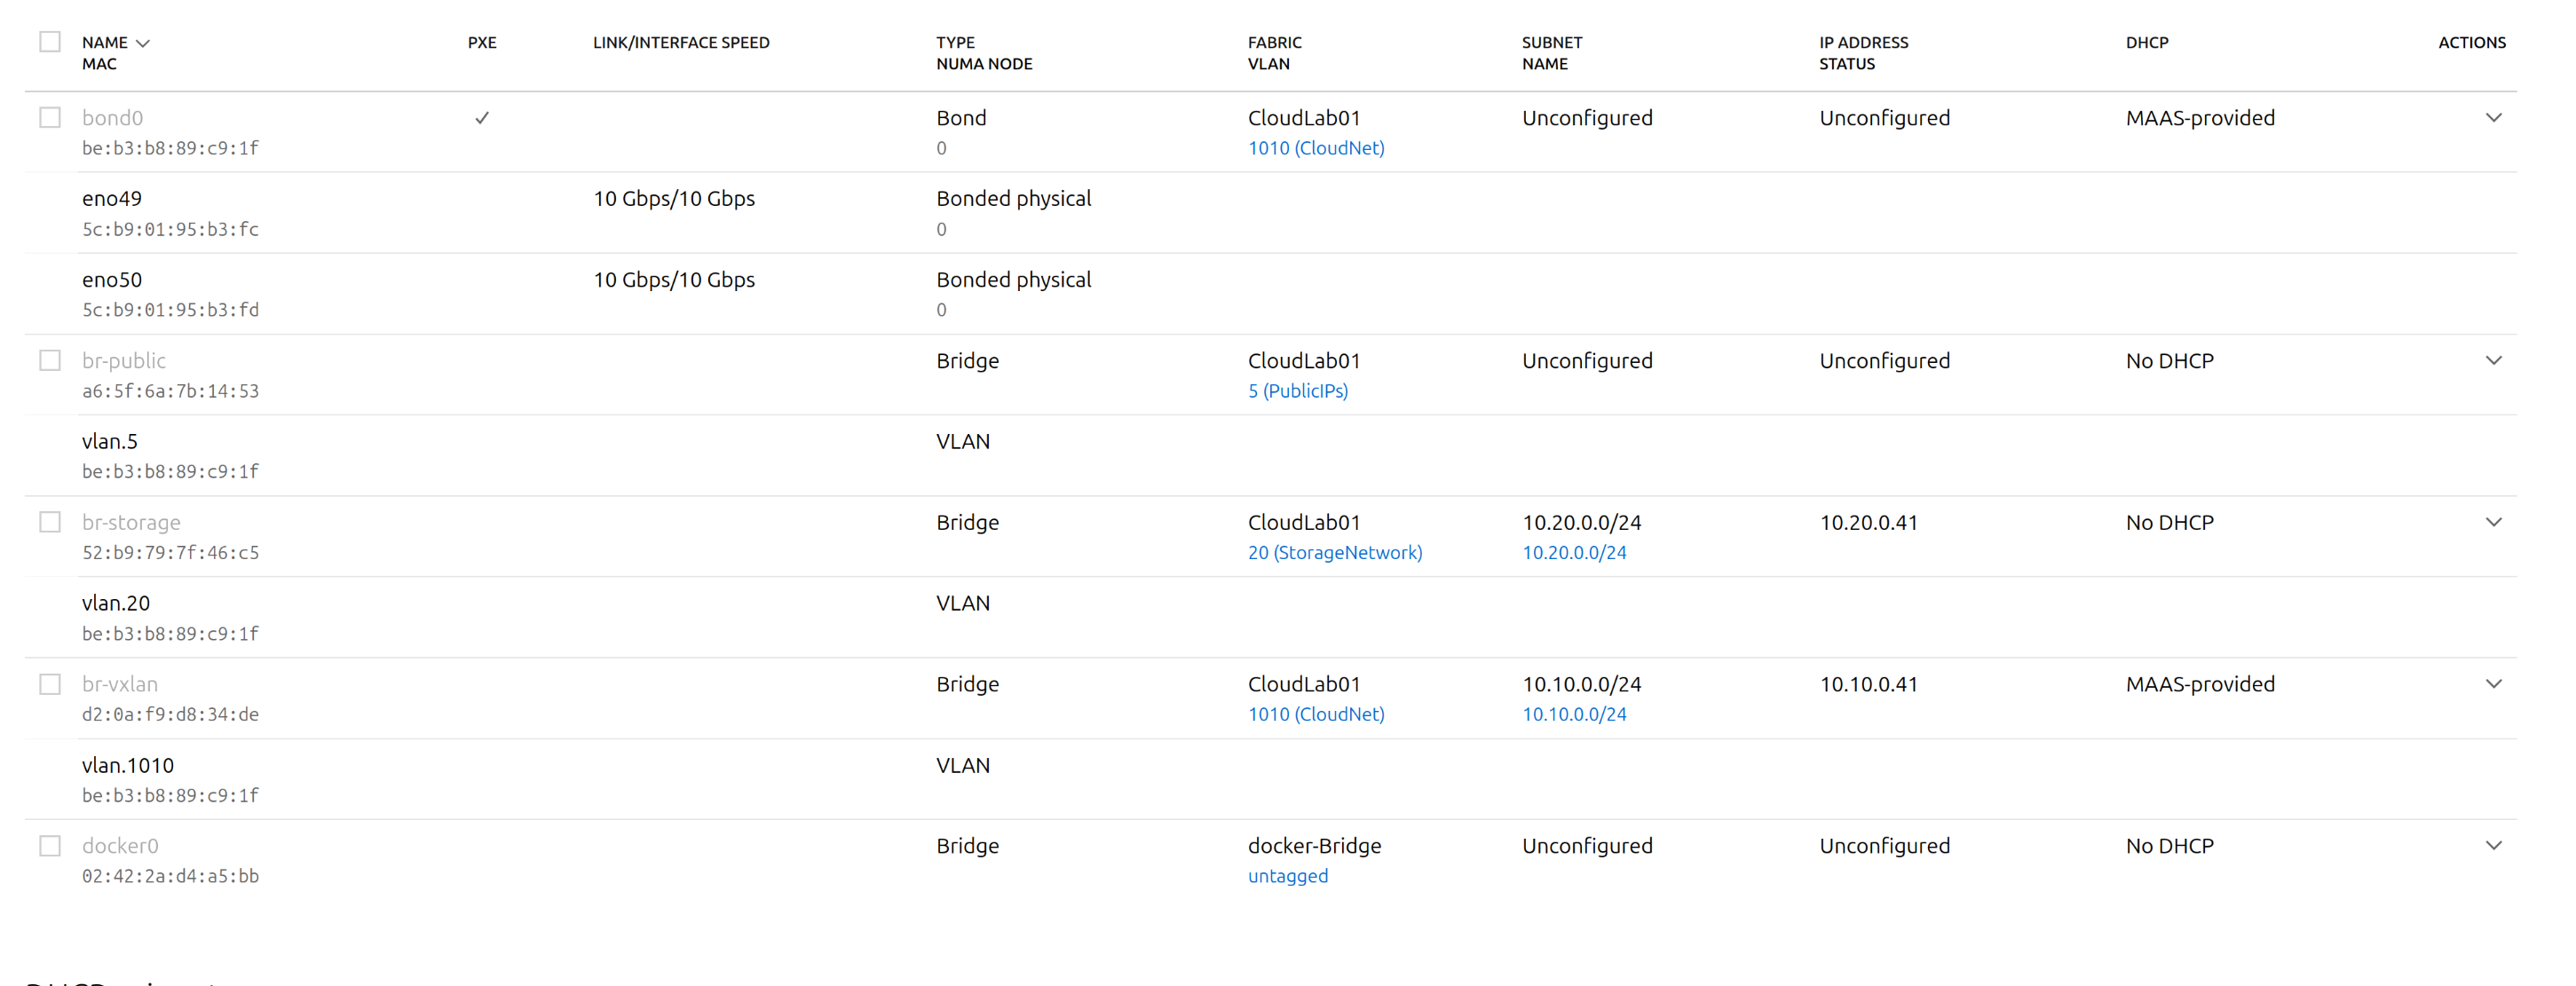
Task: Select the br-vxlan row checkbox
Action: [x=50, y=684]
